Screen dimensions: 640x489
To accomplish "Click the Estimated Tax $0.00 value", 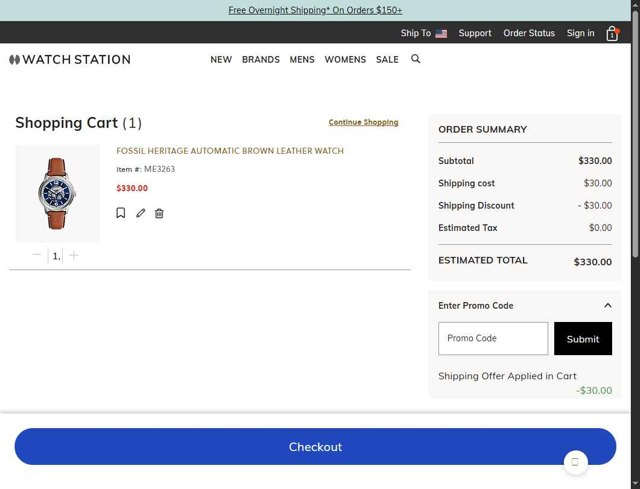I will pos(600,228).
